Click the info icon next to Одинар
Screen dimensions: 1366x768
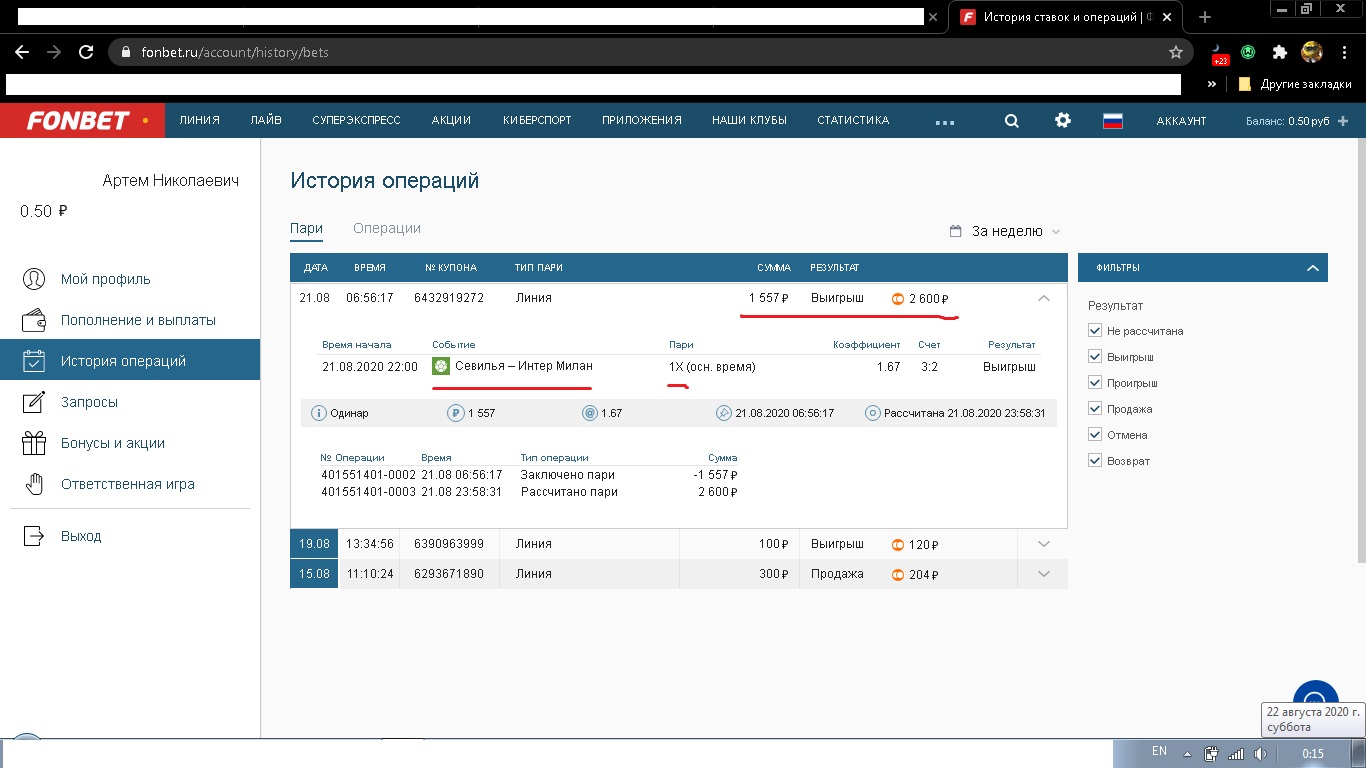320,413
